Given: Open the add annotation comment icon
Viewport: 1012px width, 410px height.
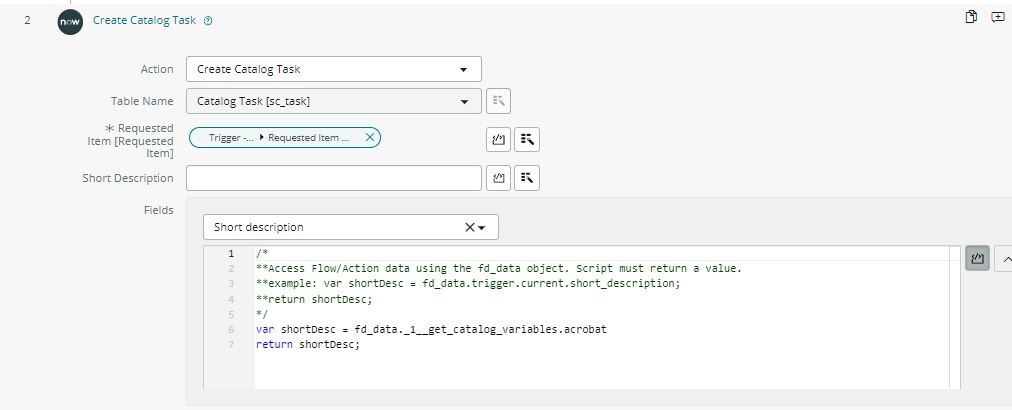Looking at the screenshot, I should point(998,17).
